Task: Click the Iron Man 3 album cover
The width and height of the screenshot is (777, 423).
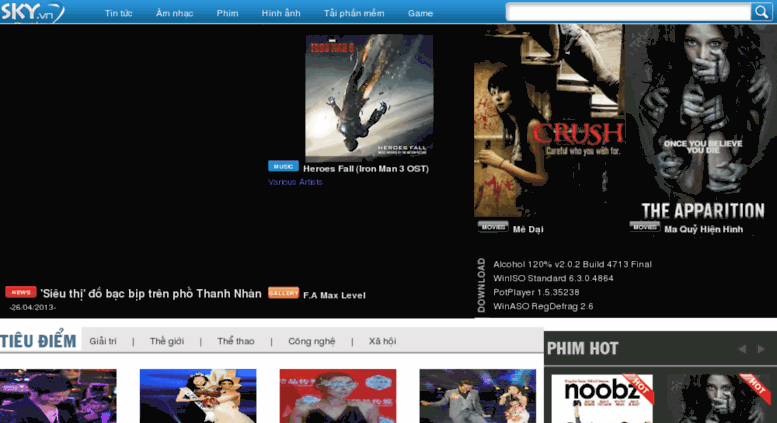Action: (369, 98)
